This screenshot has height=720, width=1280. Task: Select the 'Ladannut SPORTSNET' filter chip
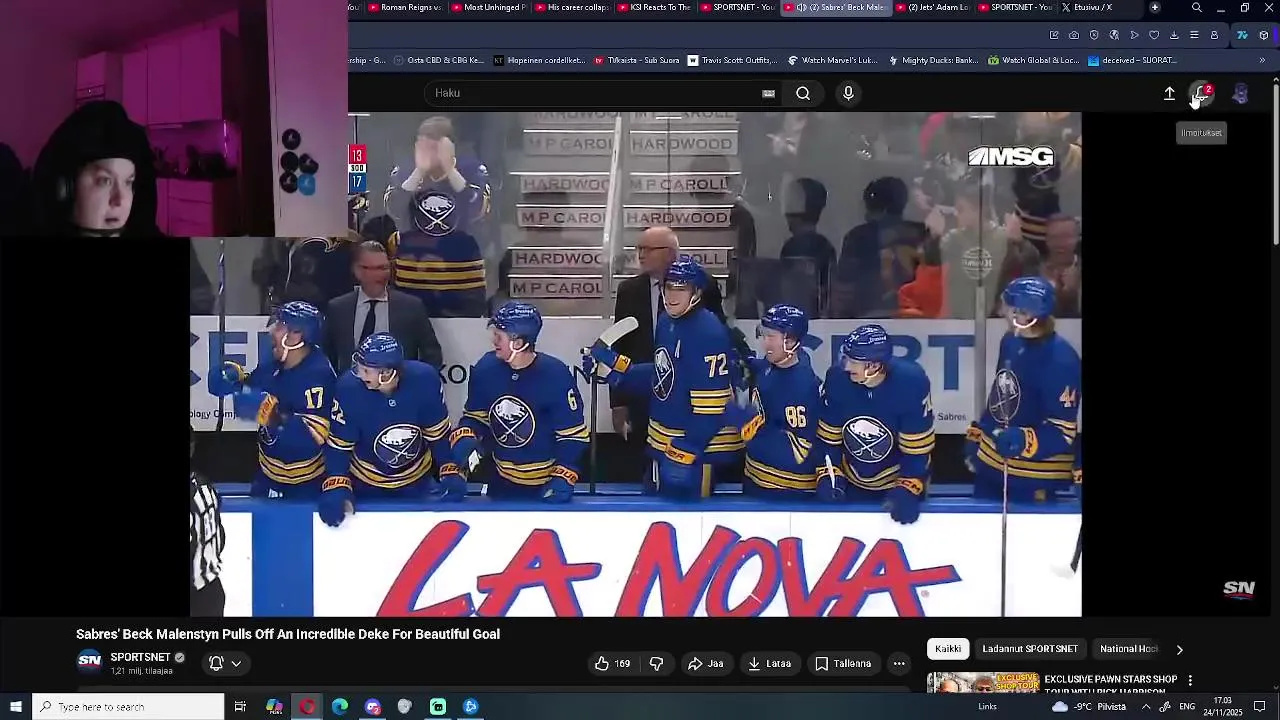(x=1030, y=649)
